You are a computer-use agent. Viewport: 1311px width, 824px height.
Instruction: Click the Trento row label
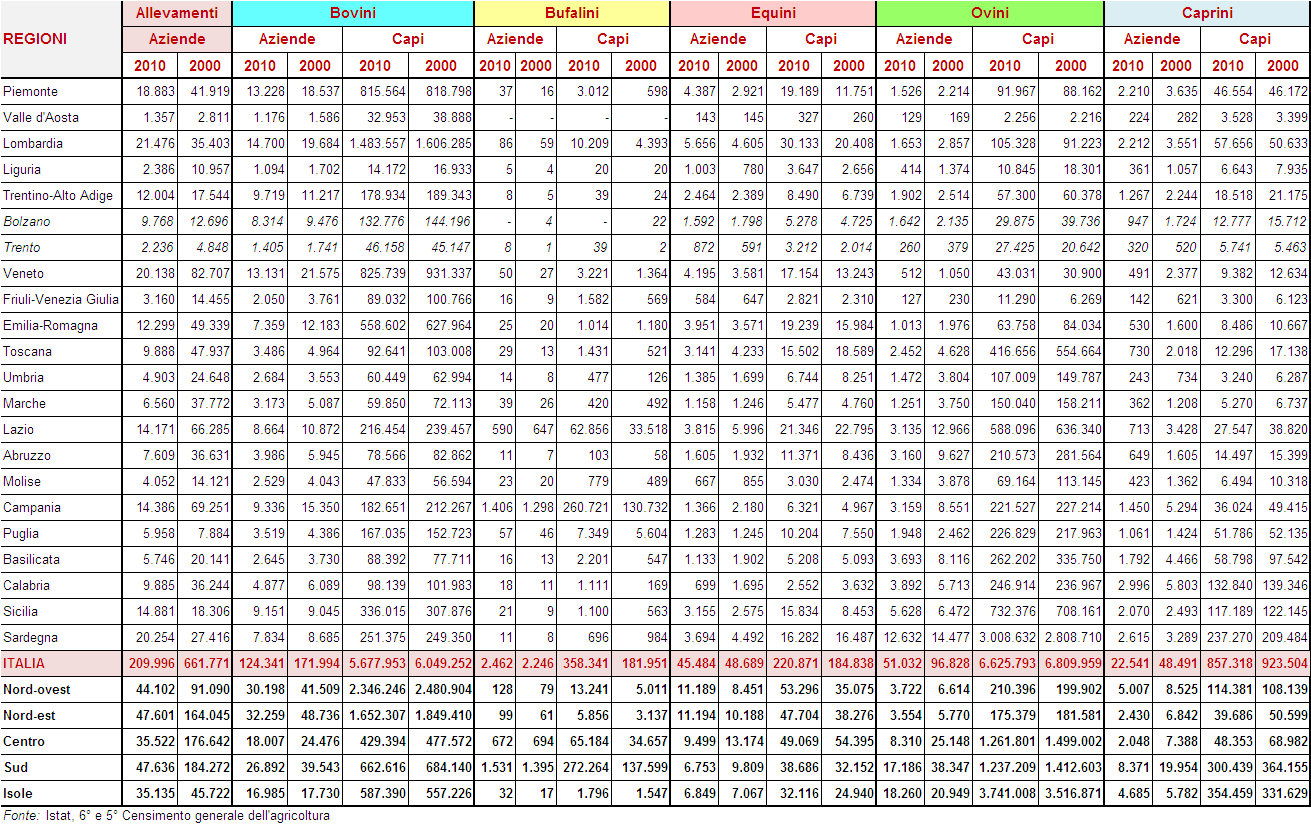click(22, 248)
